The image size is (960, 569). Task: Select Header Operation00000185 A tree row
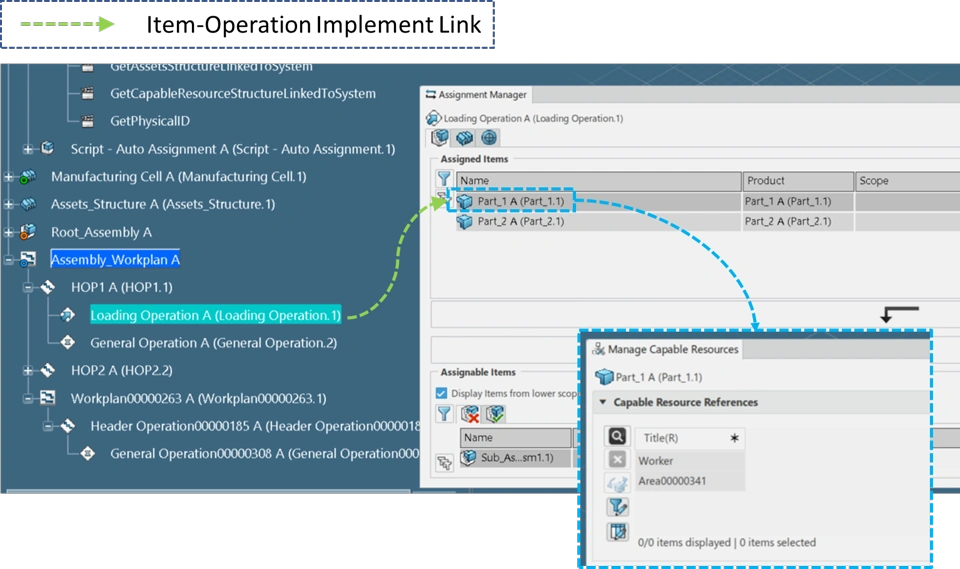point(255,426)
